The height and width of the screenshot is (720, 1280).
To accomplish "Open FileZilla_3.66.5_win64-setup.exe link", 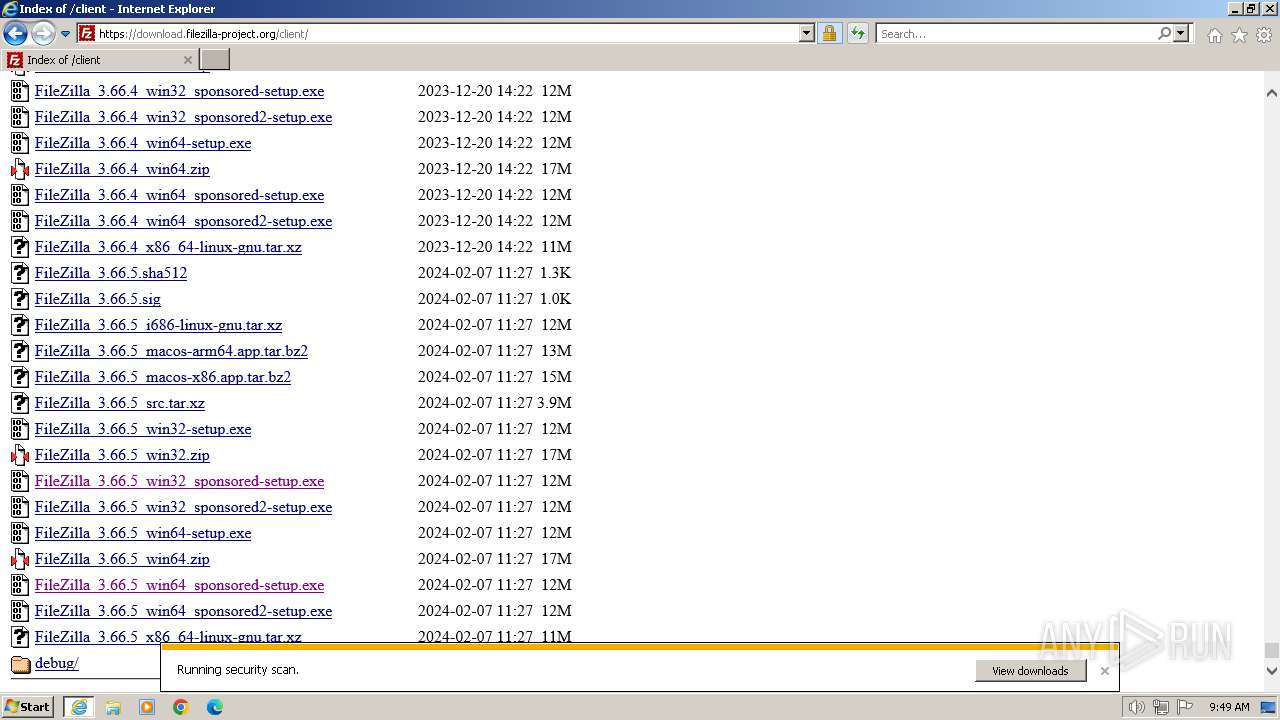I will [143, 533].
